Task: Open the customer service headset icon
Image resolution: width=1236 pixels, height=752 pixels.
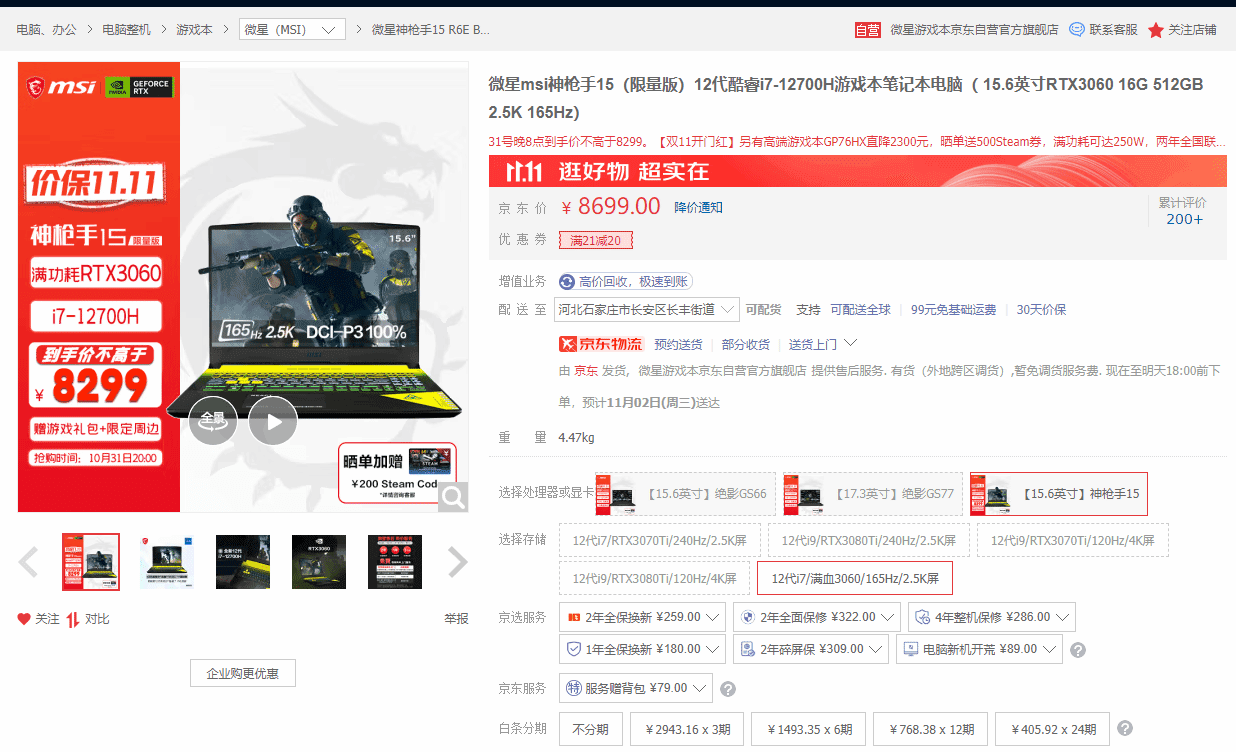Action: (1077, 29)
